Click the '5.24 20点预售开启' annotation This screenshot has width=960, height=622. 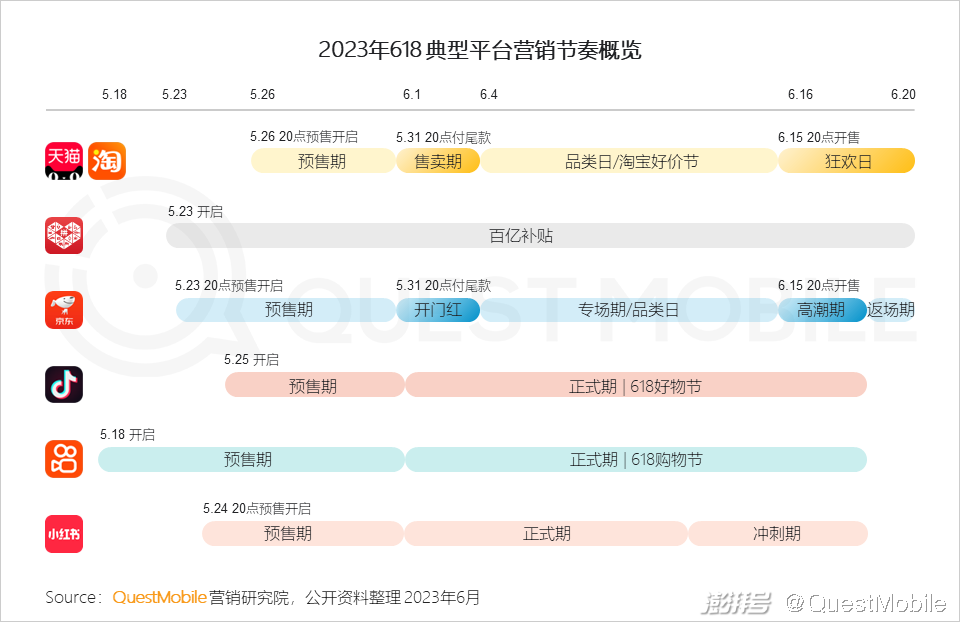[x=257, y=508]
